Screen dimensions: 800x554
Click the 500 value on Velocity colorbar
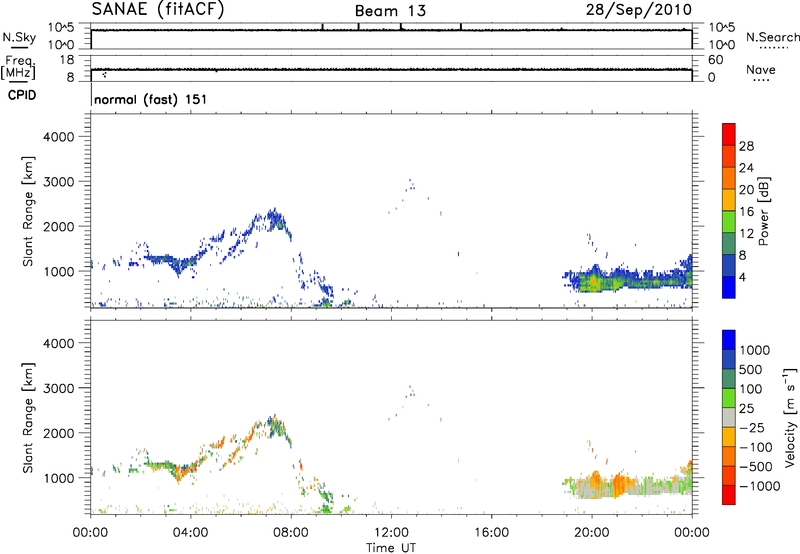tap(751, 370)
